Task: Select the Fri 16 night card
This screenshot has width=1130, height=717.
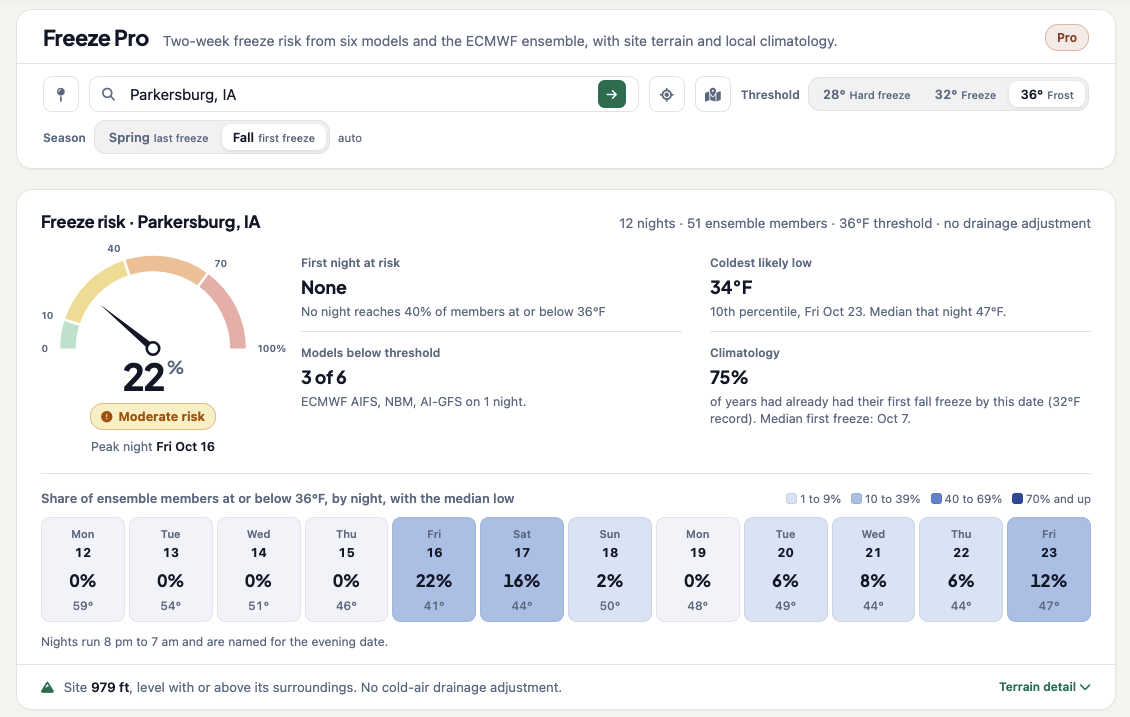Action: coord(434,569)
